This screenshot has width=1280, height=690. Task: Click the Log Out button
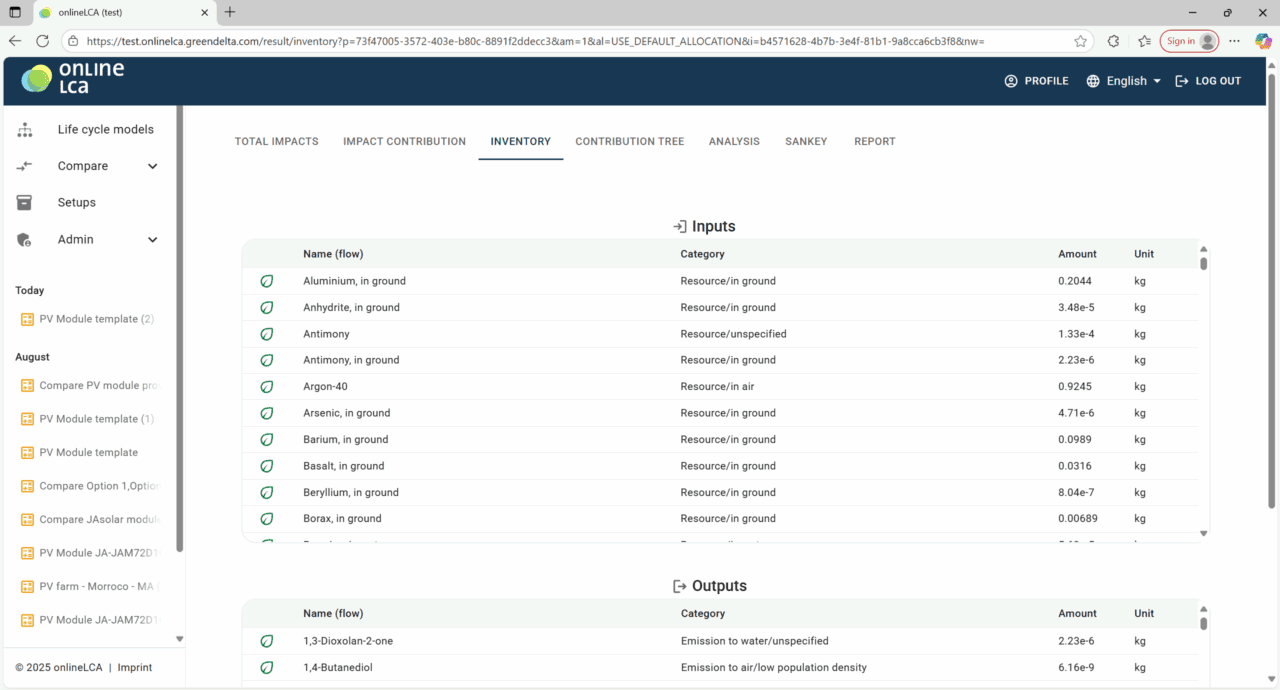coord(1208,81)
